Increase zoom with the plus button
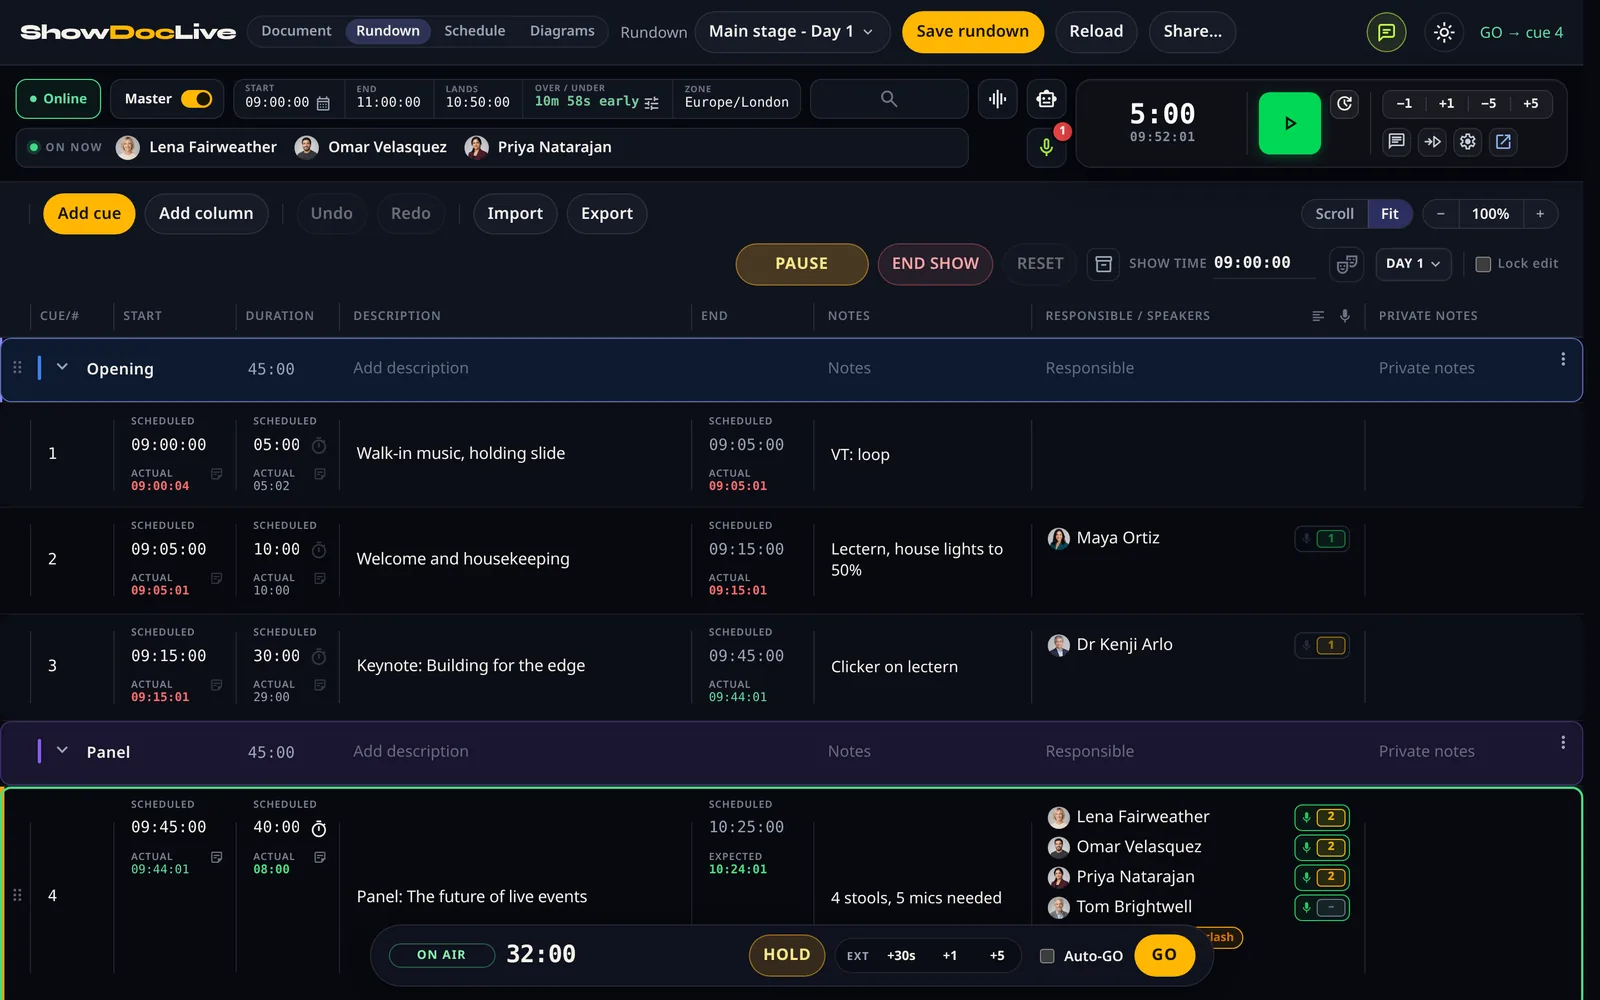1600x1000 pixels. tap(1540, 214)
